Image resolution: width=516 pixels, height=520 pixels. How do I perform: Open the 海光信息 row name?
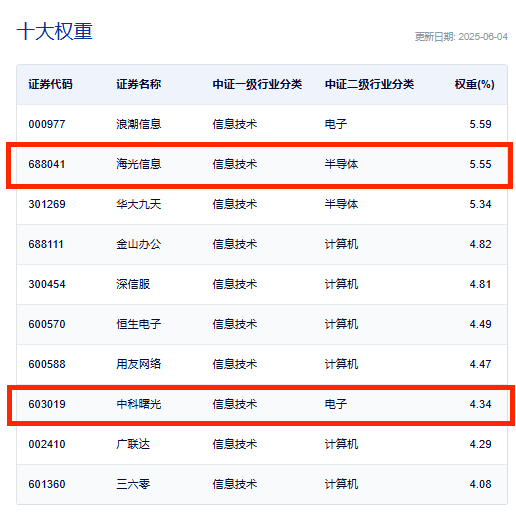(139, 164)
